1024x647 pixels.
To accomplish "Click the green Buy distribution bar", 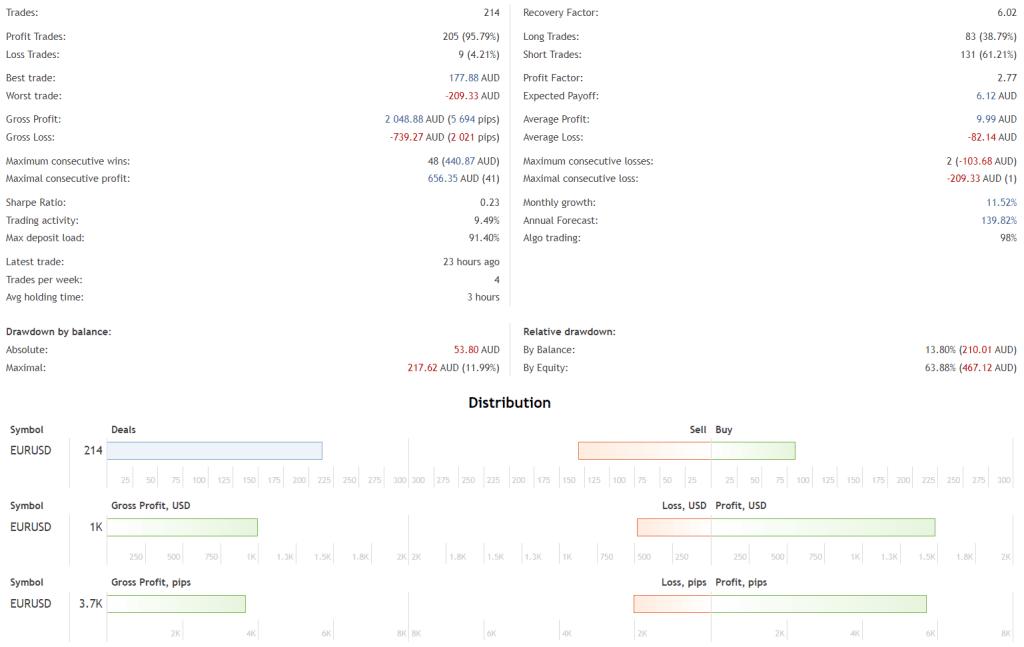I will (x=753, y=451).
